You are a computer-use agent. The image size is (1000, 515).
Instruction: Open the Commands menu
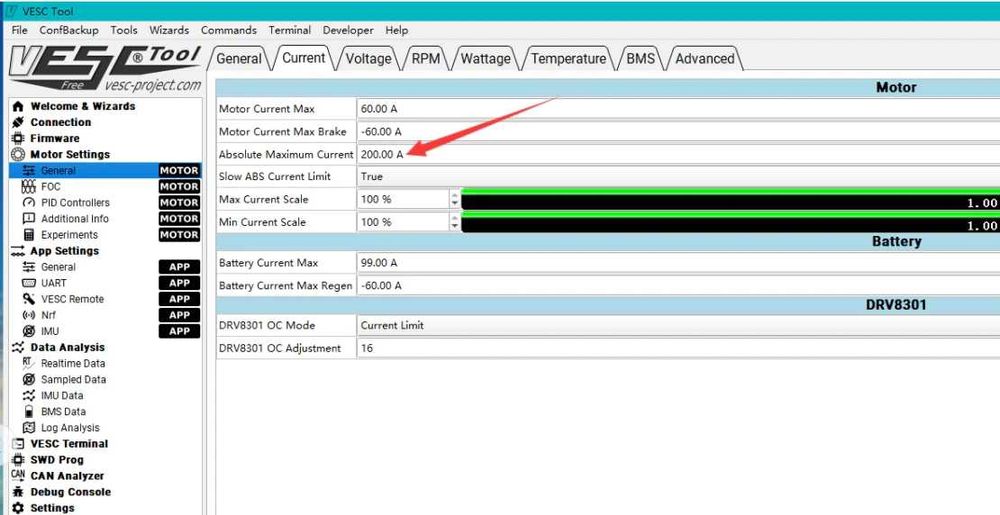pyautogui.click(x=228, y=30)
